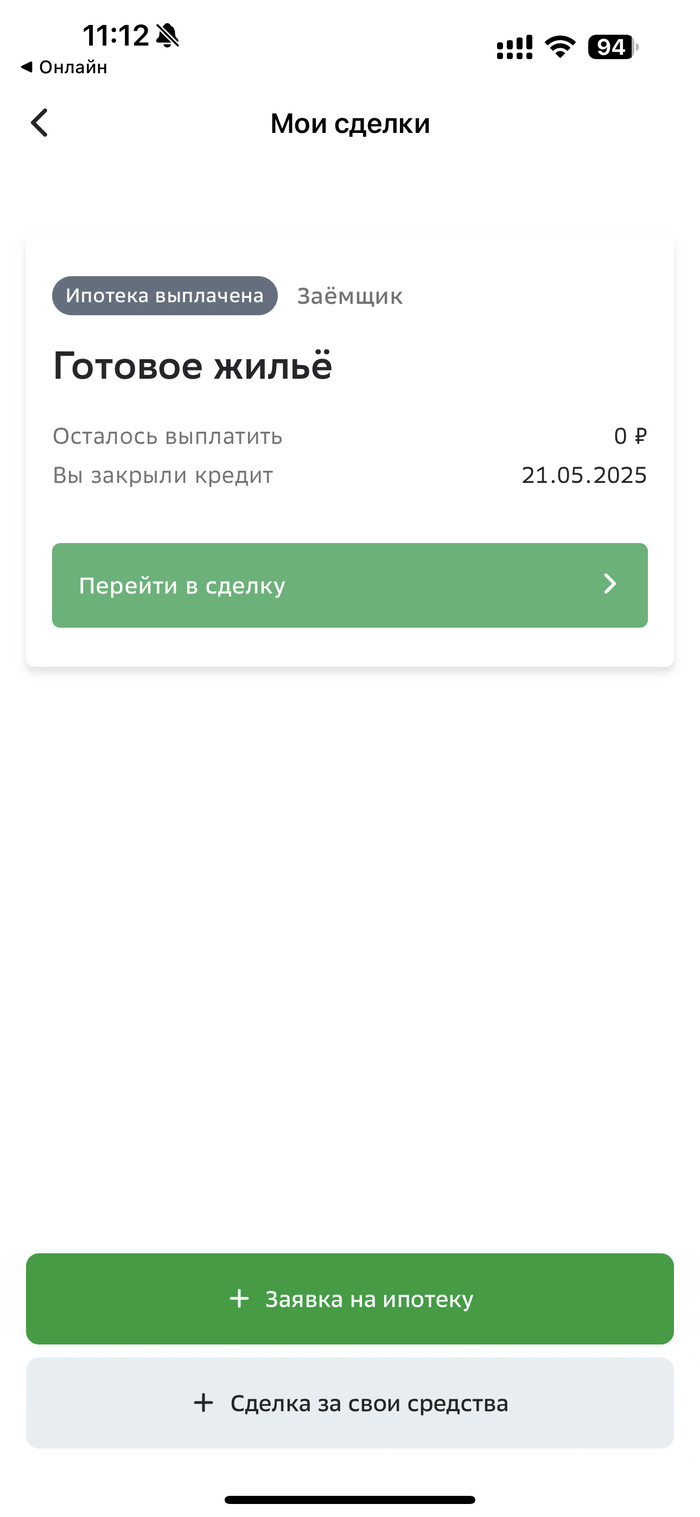Click the plus icon on Сделка за свои средства
This screenshot has height=1517, width=700.
tap(203, 1403)
